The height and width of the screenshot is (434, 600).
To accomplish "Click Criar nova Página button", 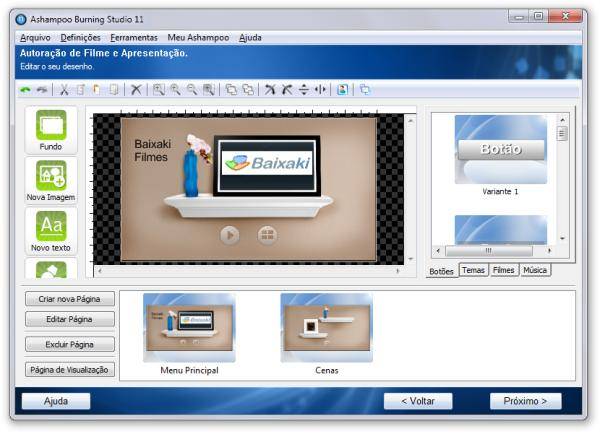I will [x=70, y=299].
